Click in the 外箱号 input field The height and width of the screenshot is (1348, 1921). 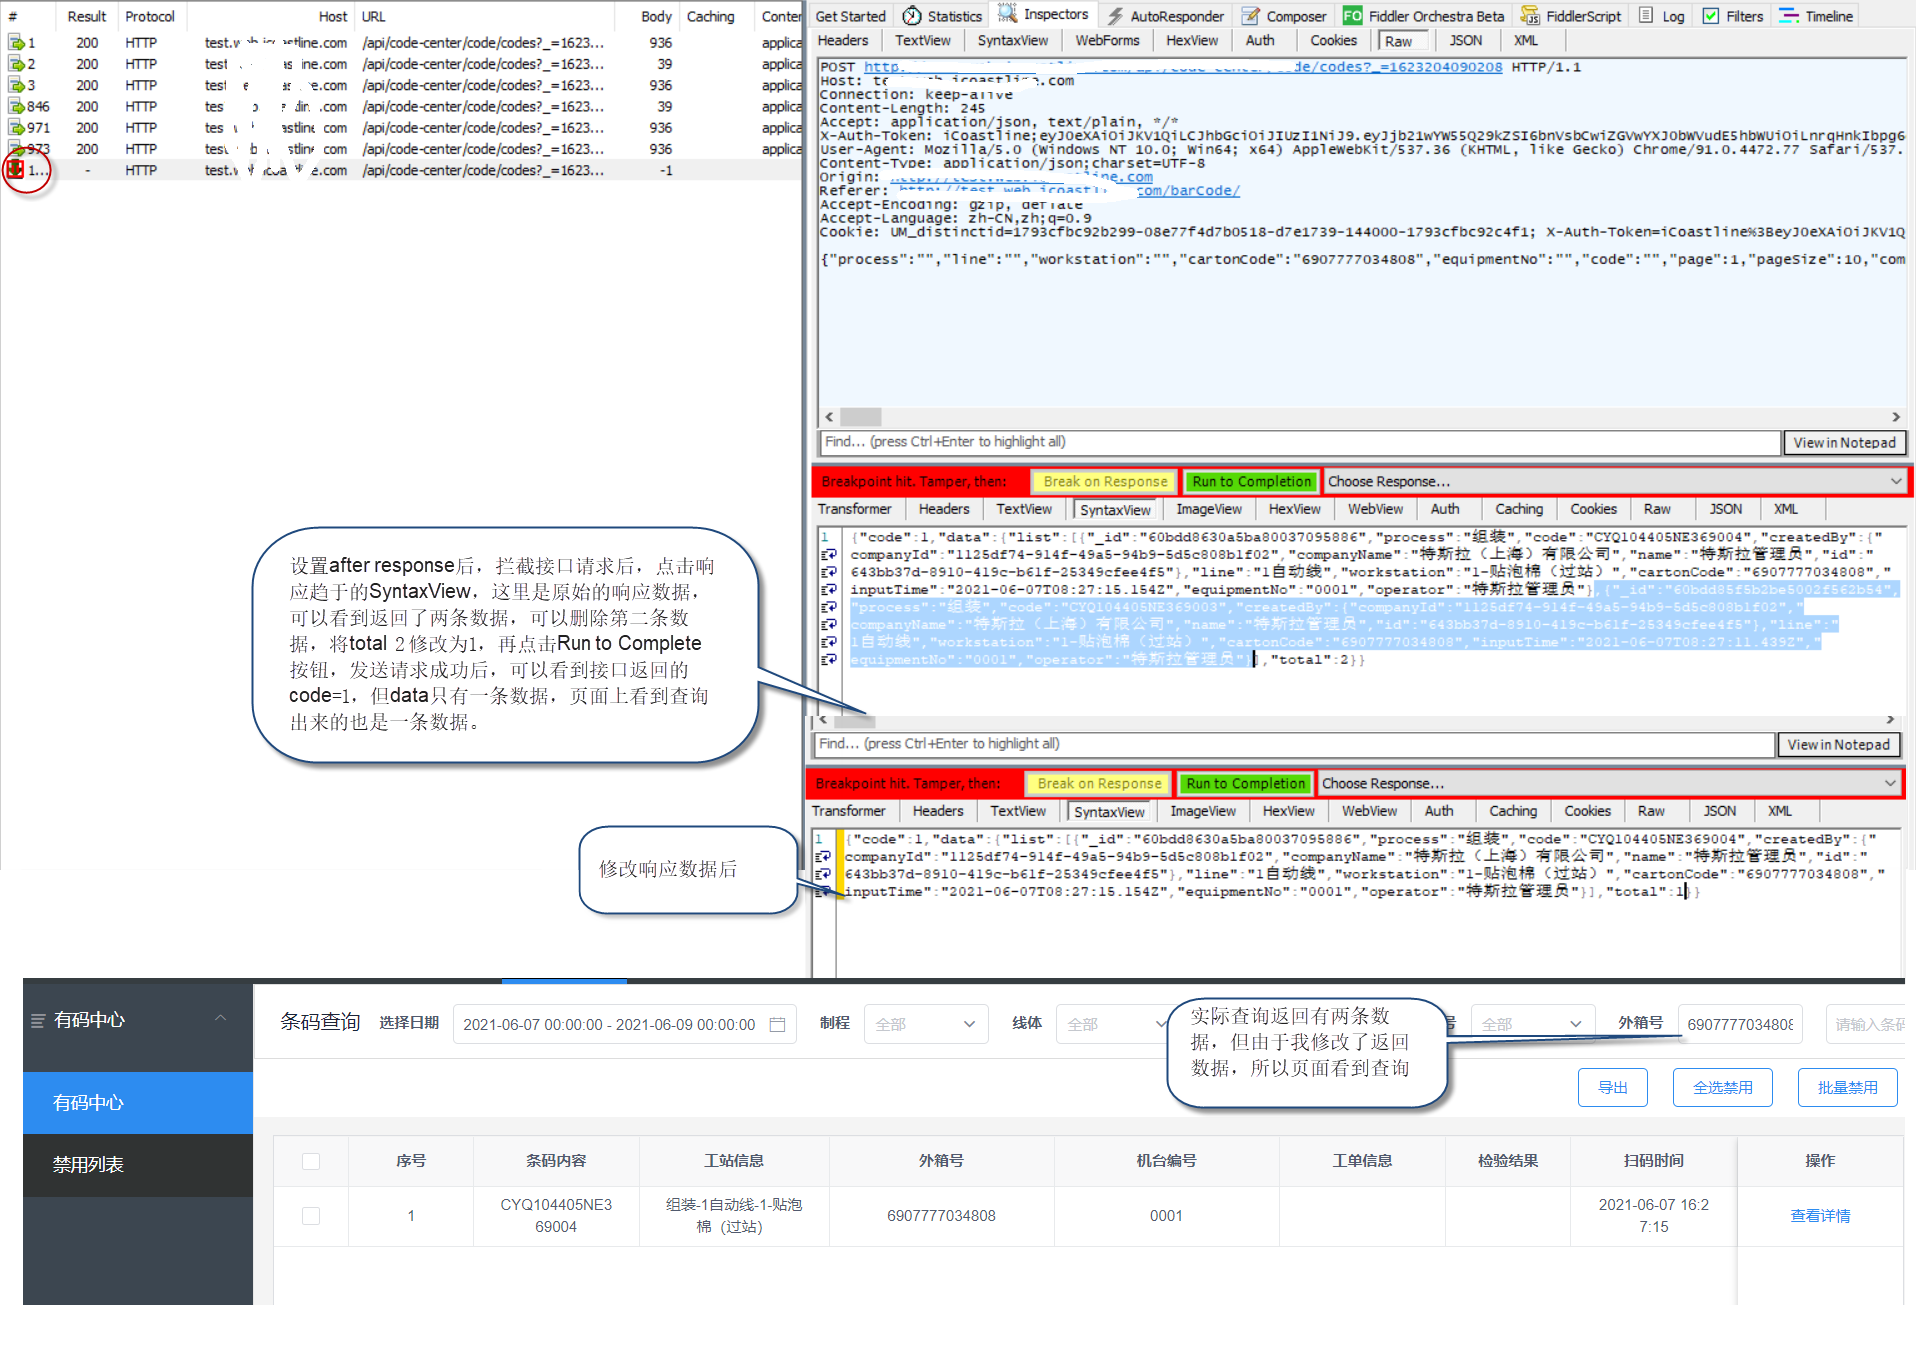[1739, 1023]
